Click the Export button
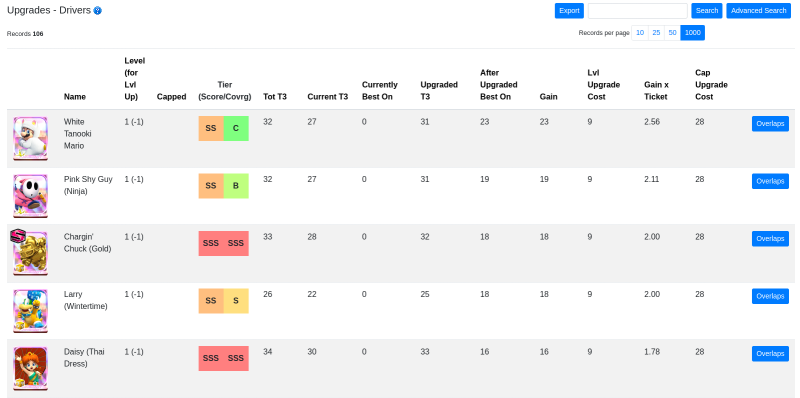This screenshot has height=398, width=800. (569, 11)
